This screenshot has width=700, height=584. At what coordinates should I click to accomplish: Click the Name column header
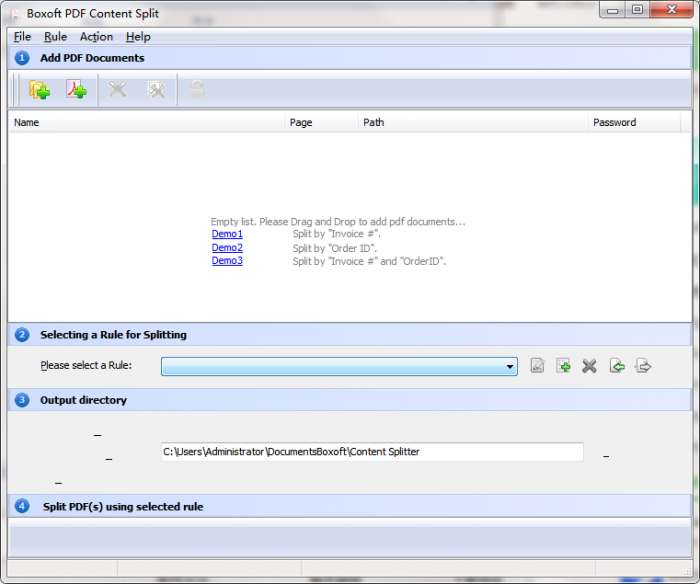(x=146, y=122)
